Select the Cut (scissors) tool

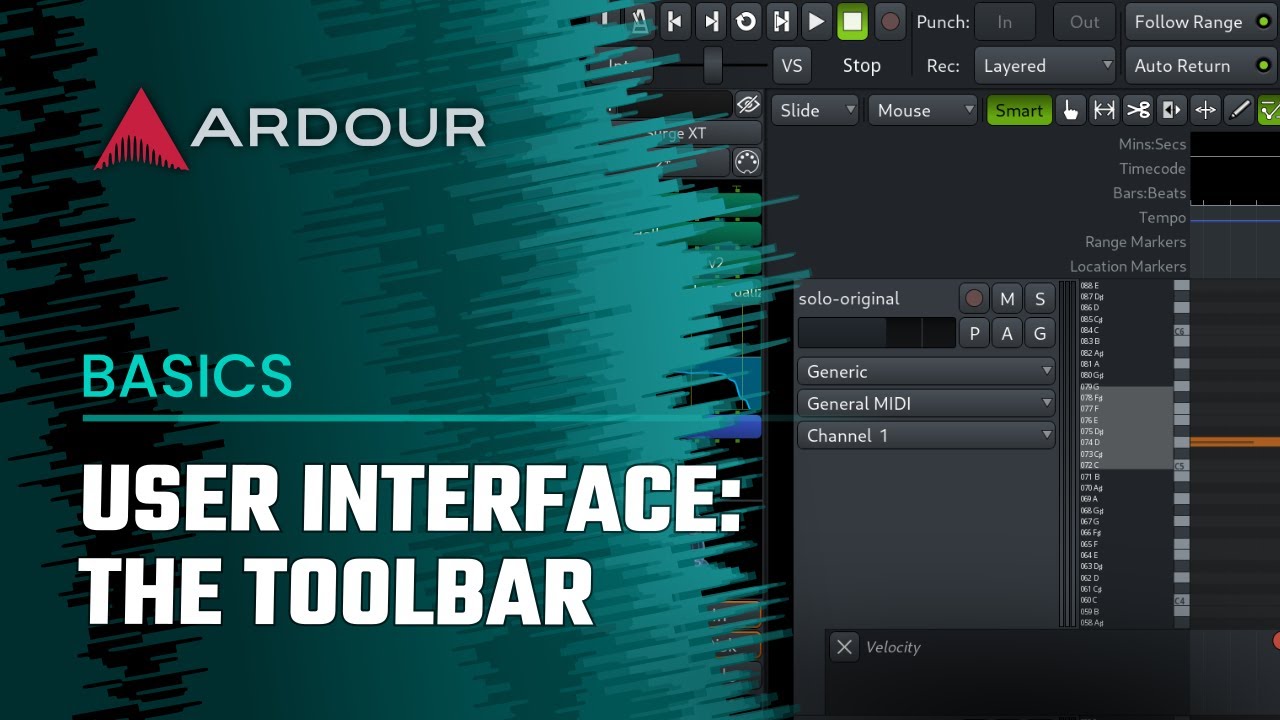point(1138,110)
